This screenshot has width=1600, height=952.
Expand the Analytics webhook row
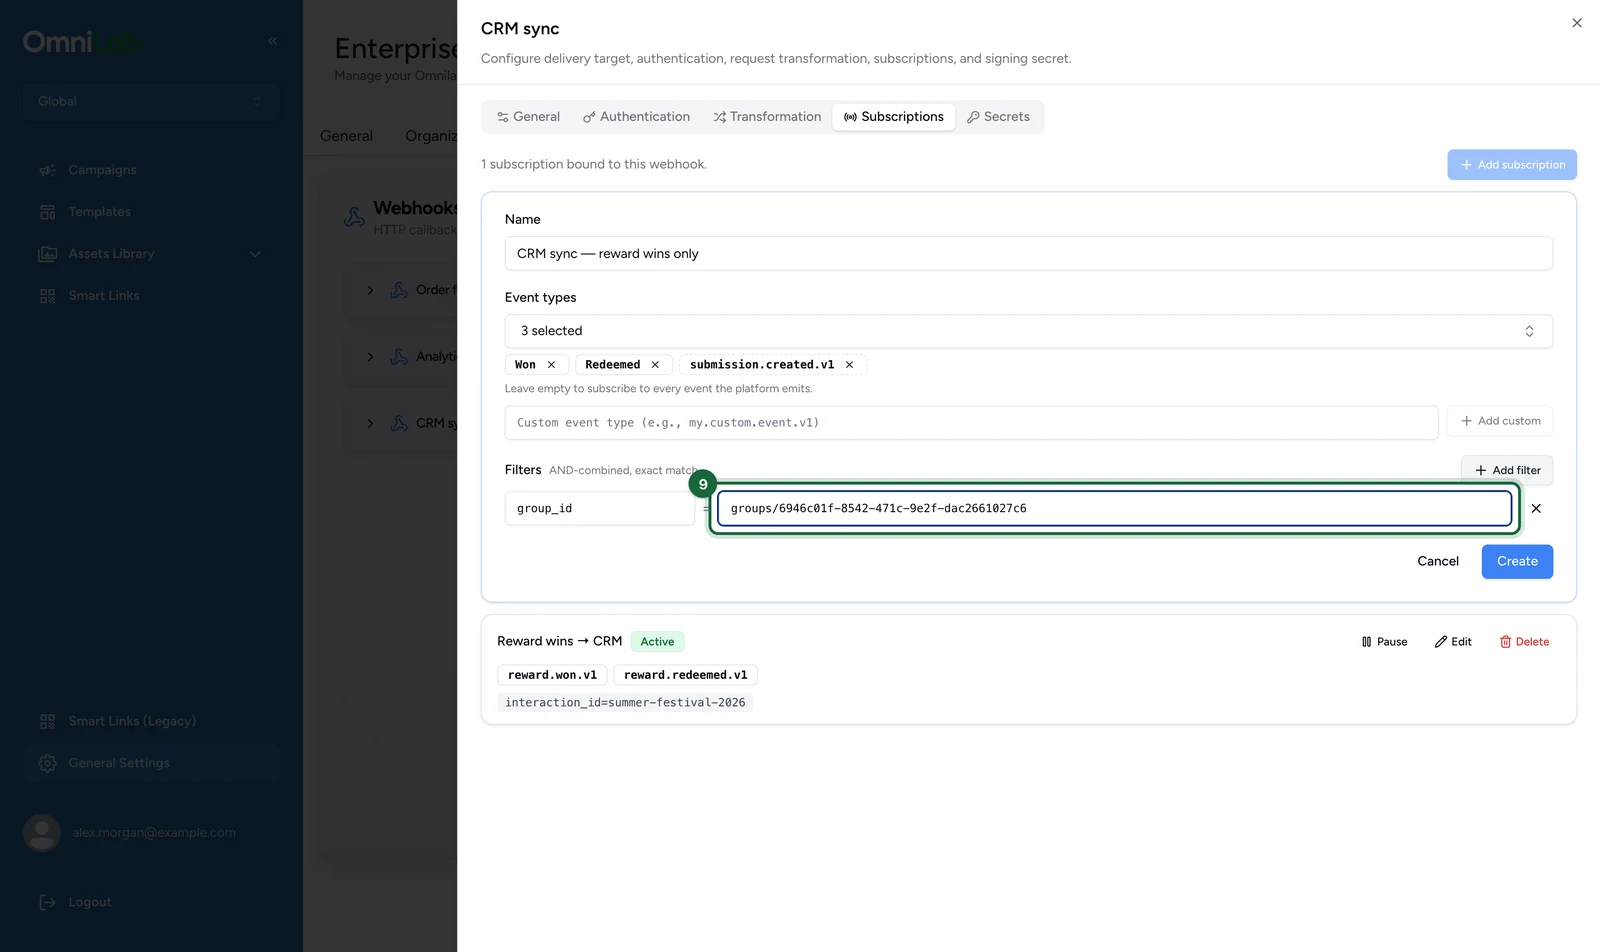370,357
